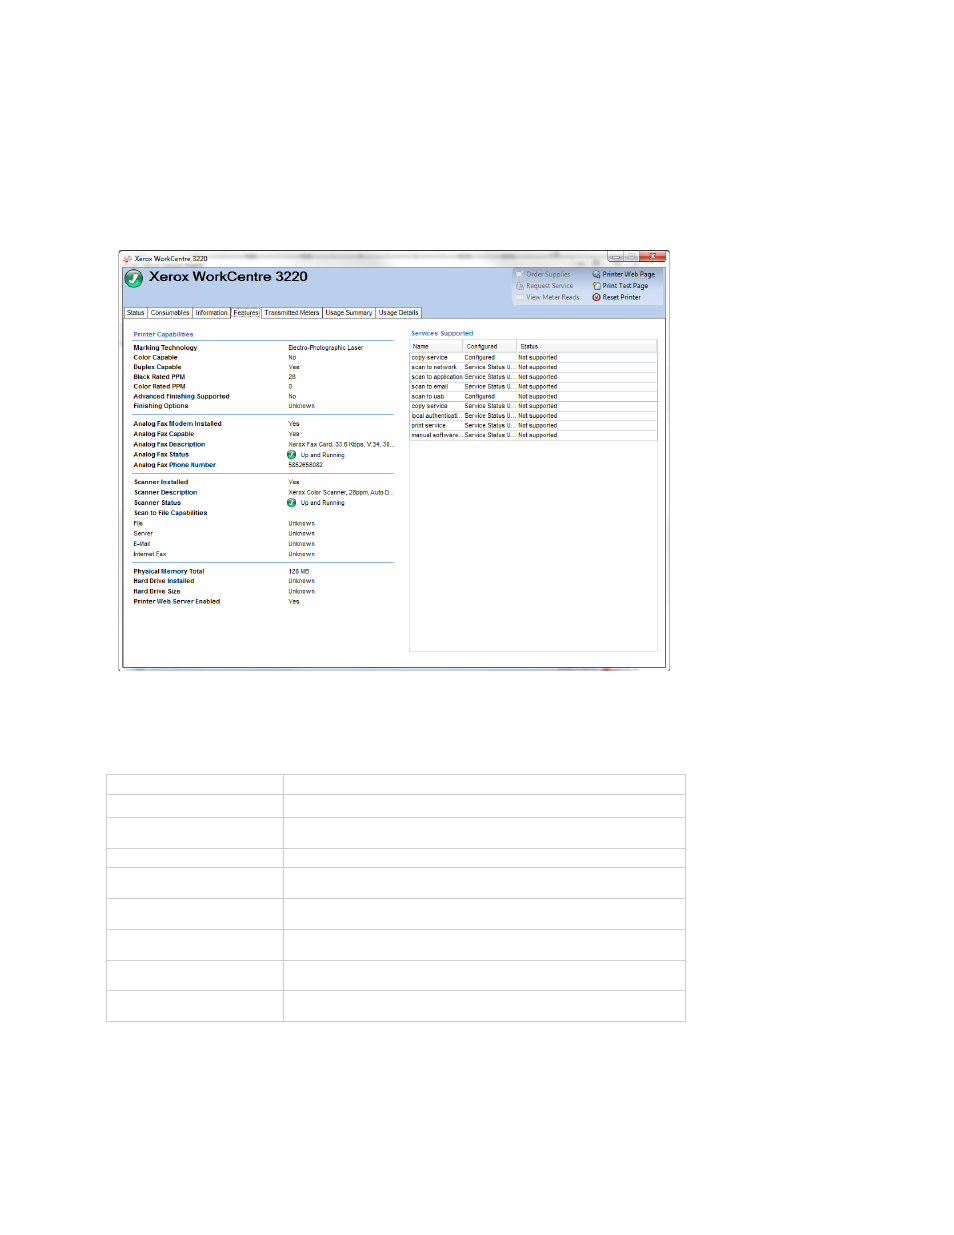
Task: Click the Electro-Photographic Laser value
Action: [x=326, y=348]
